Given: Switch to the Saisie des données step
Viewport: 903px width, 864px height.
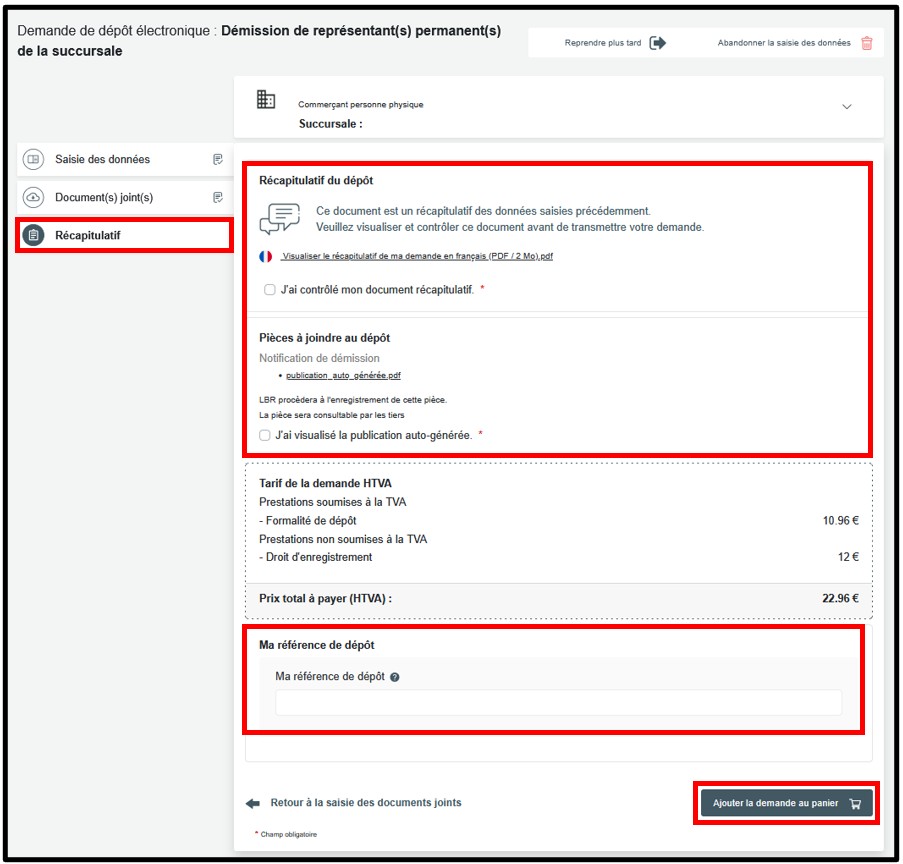Looking at the screenshot, I should (102, 159).
